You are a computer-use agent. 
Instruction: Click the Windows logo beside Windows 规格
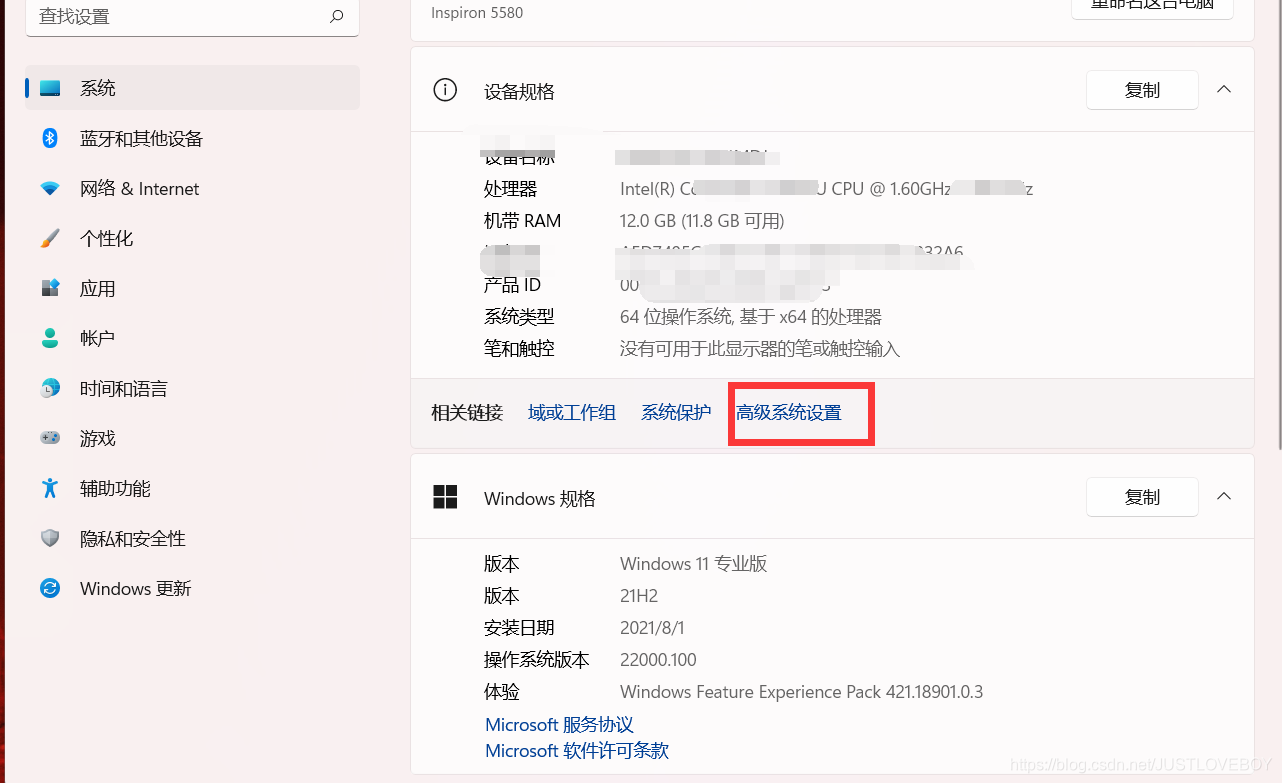[x=445, y=496]
